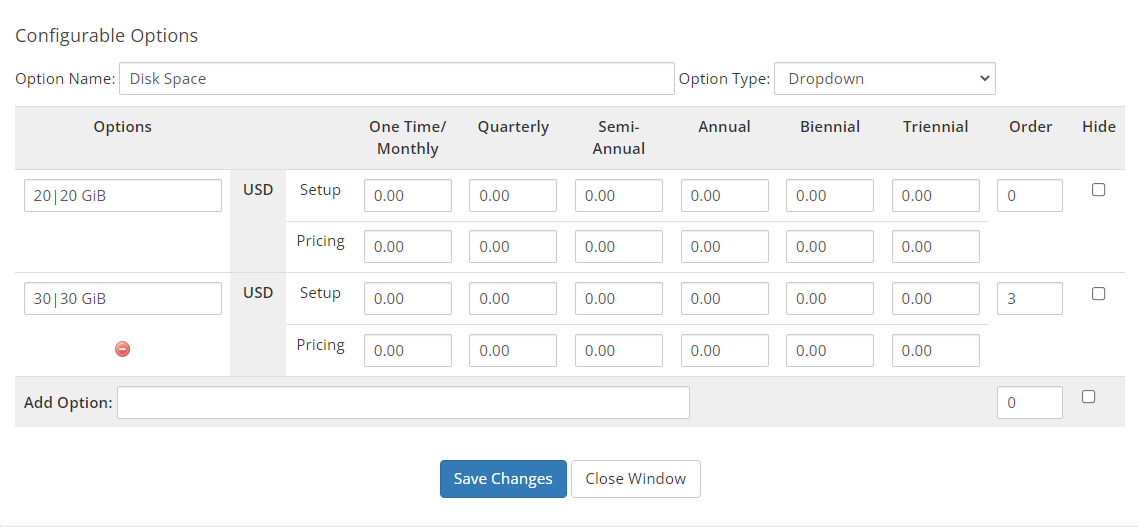Click Close Window button
1138x527 pixels.
click(636, 478)
